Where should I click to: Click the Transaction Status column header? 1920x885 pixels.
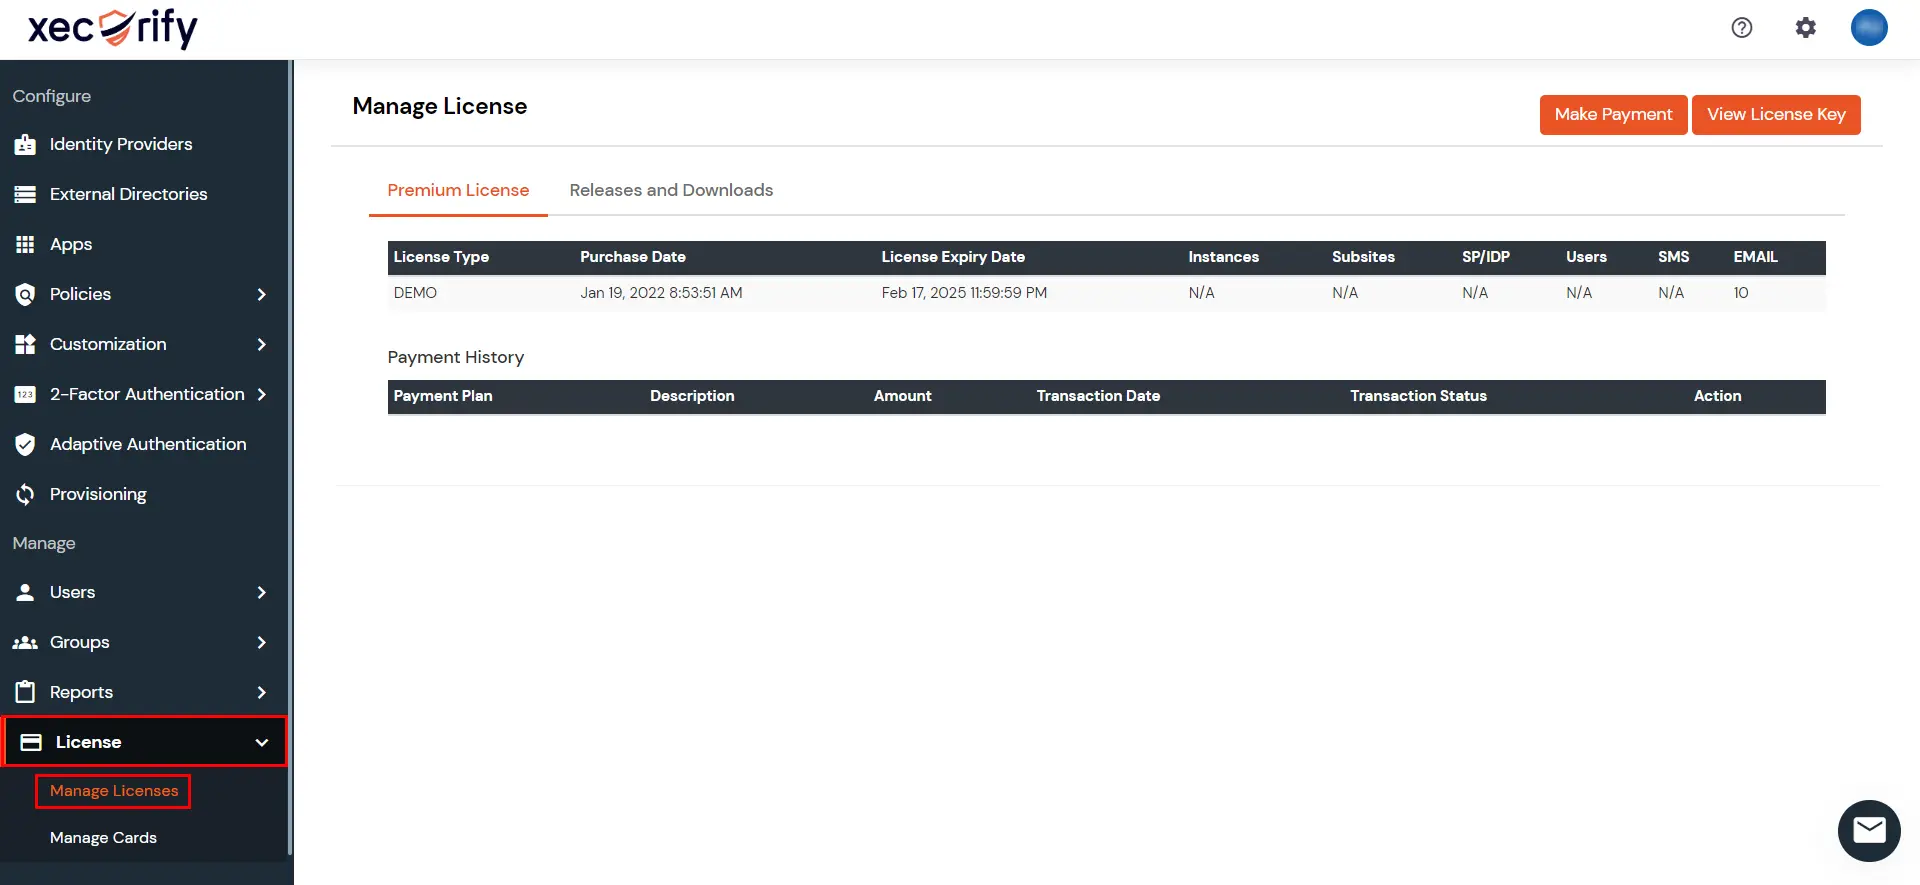click(x=1418, y=396)
